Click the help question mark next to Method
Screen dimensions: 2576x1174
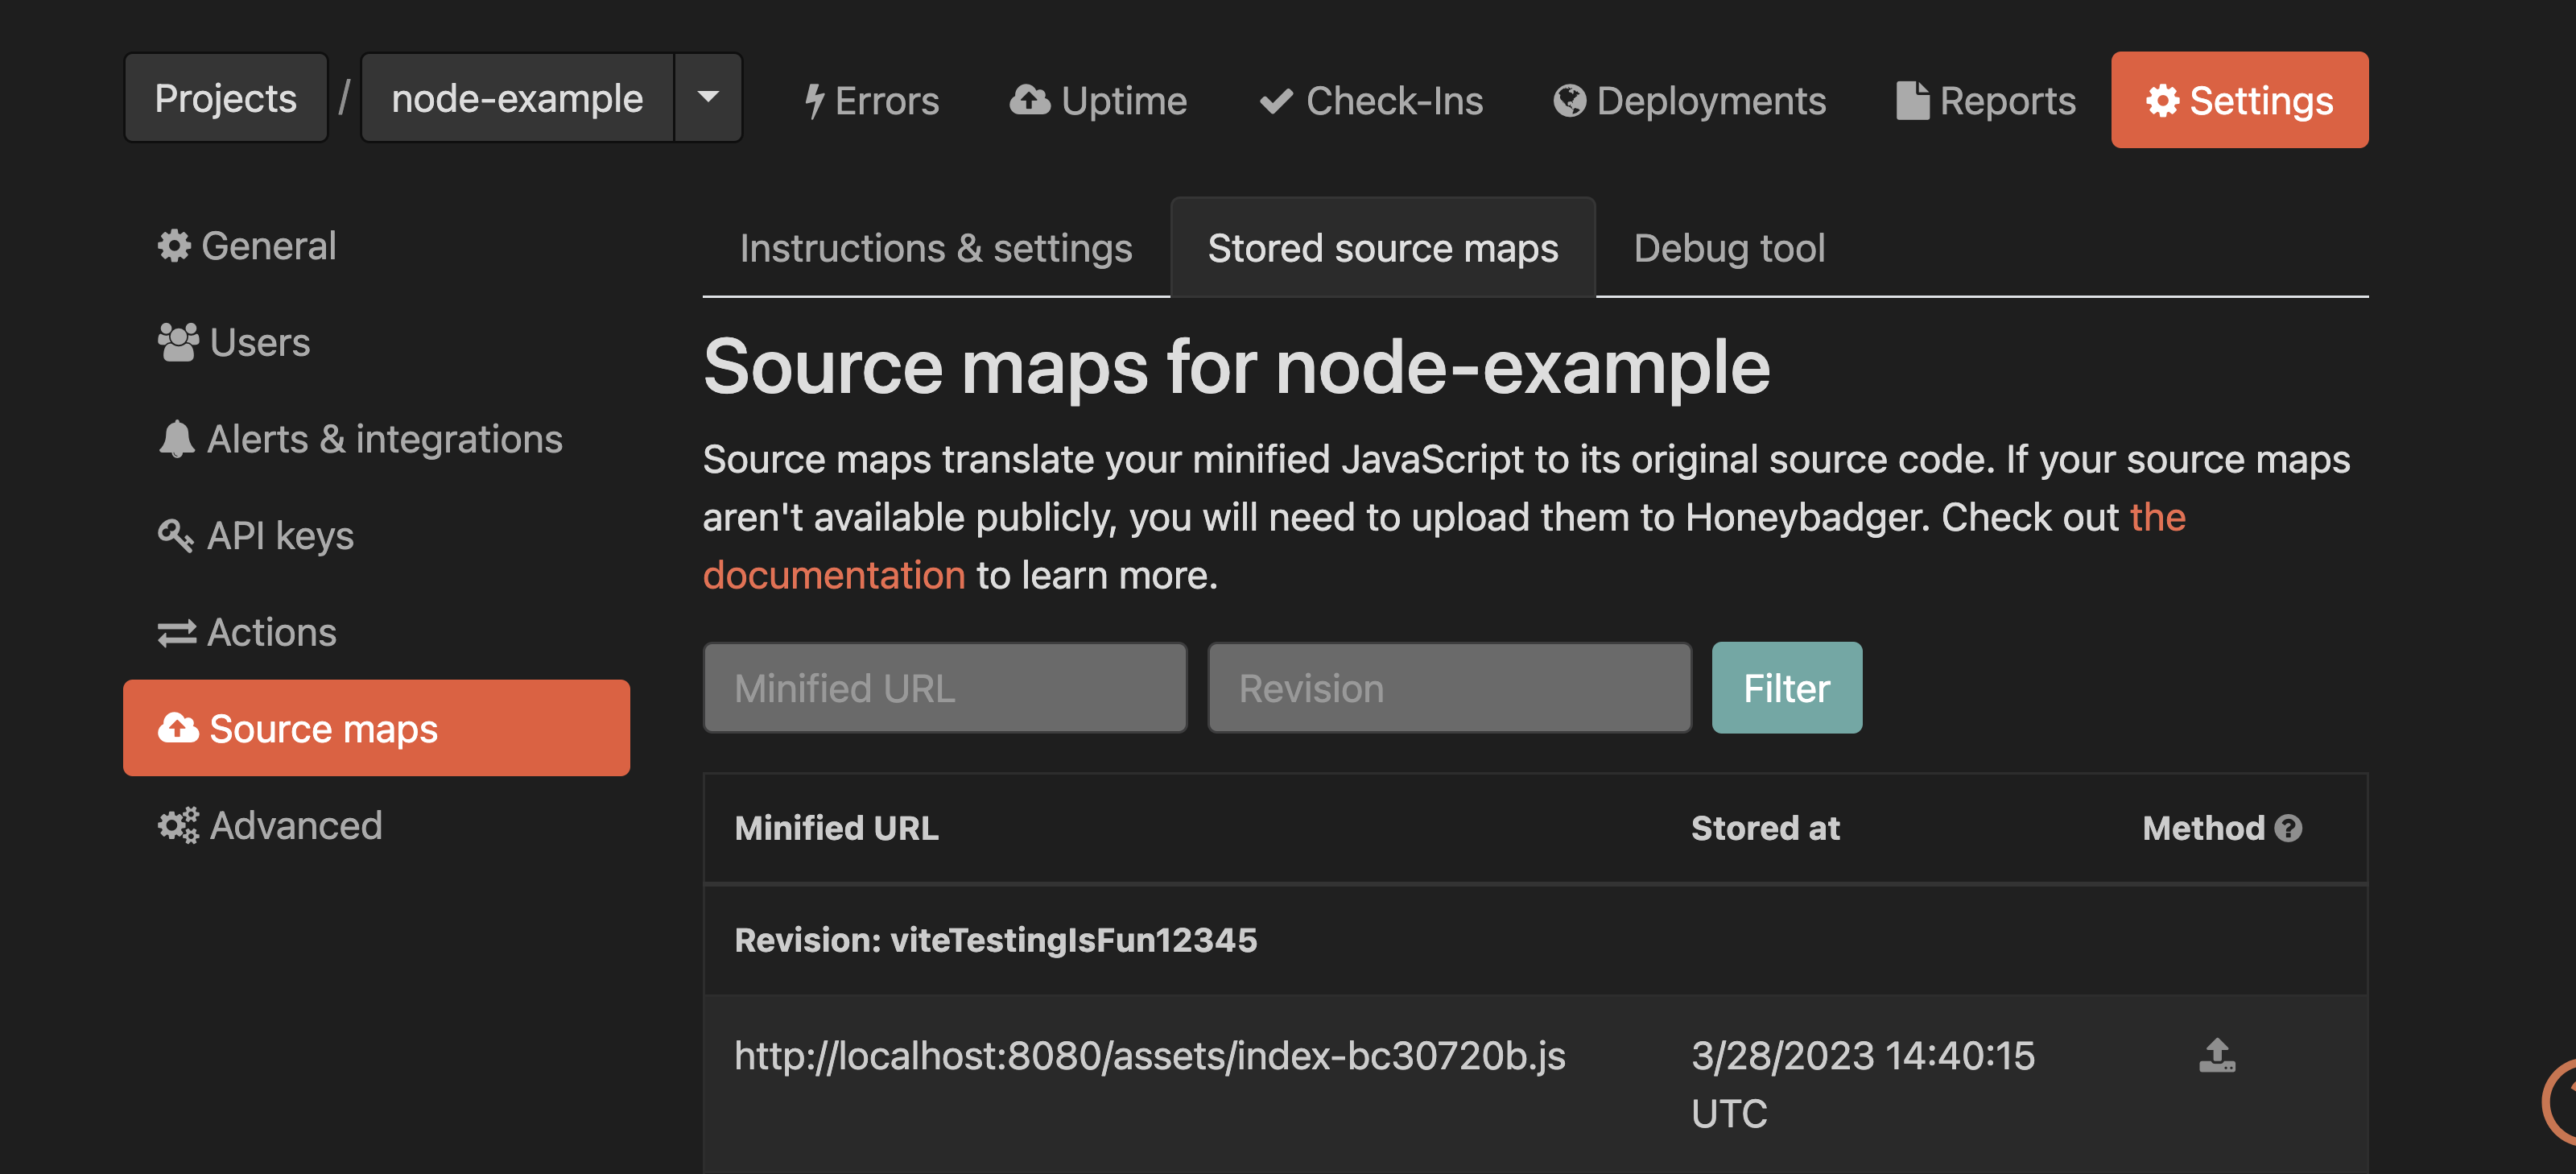tap(2289, 828)
